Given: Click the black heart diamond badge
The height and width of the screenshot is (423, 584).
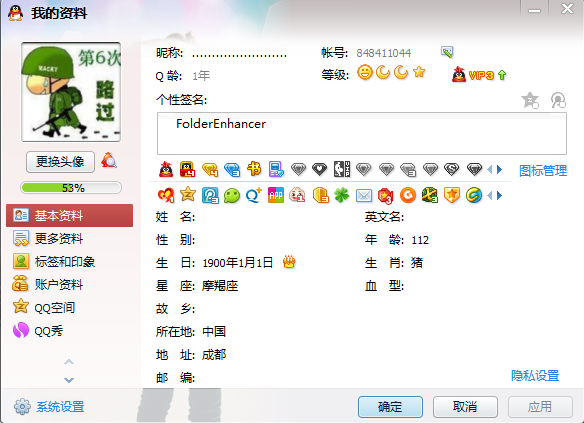Looking at the screenshot, I should [320, 169].
